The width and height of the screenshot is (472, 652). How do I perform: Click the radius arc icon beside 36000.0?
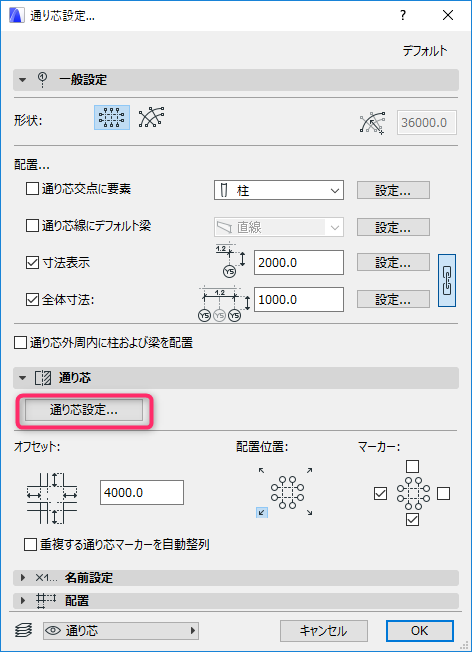(372, 123)
